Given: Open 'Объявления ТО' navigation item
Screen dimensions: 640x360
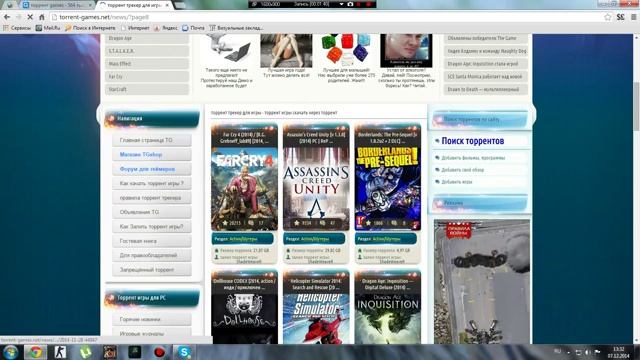Looking at the screenshot, I should pyautogui.click(x=151, y=212).
